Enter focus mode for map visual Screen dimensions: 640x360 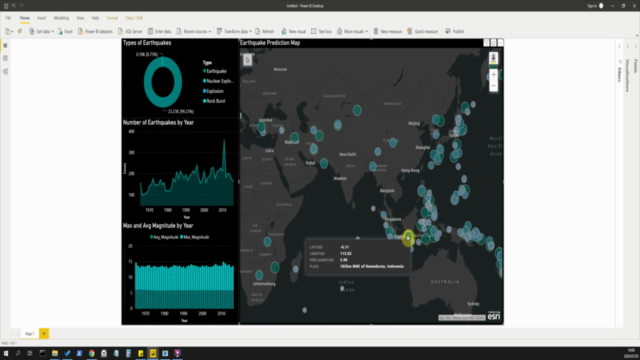[x=493, y=43]
